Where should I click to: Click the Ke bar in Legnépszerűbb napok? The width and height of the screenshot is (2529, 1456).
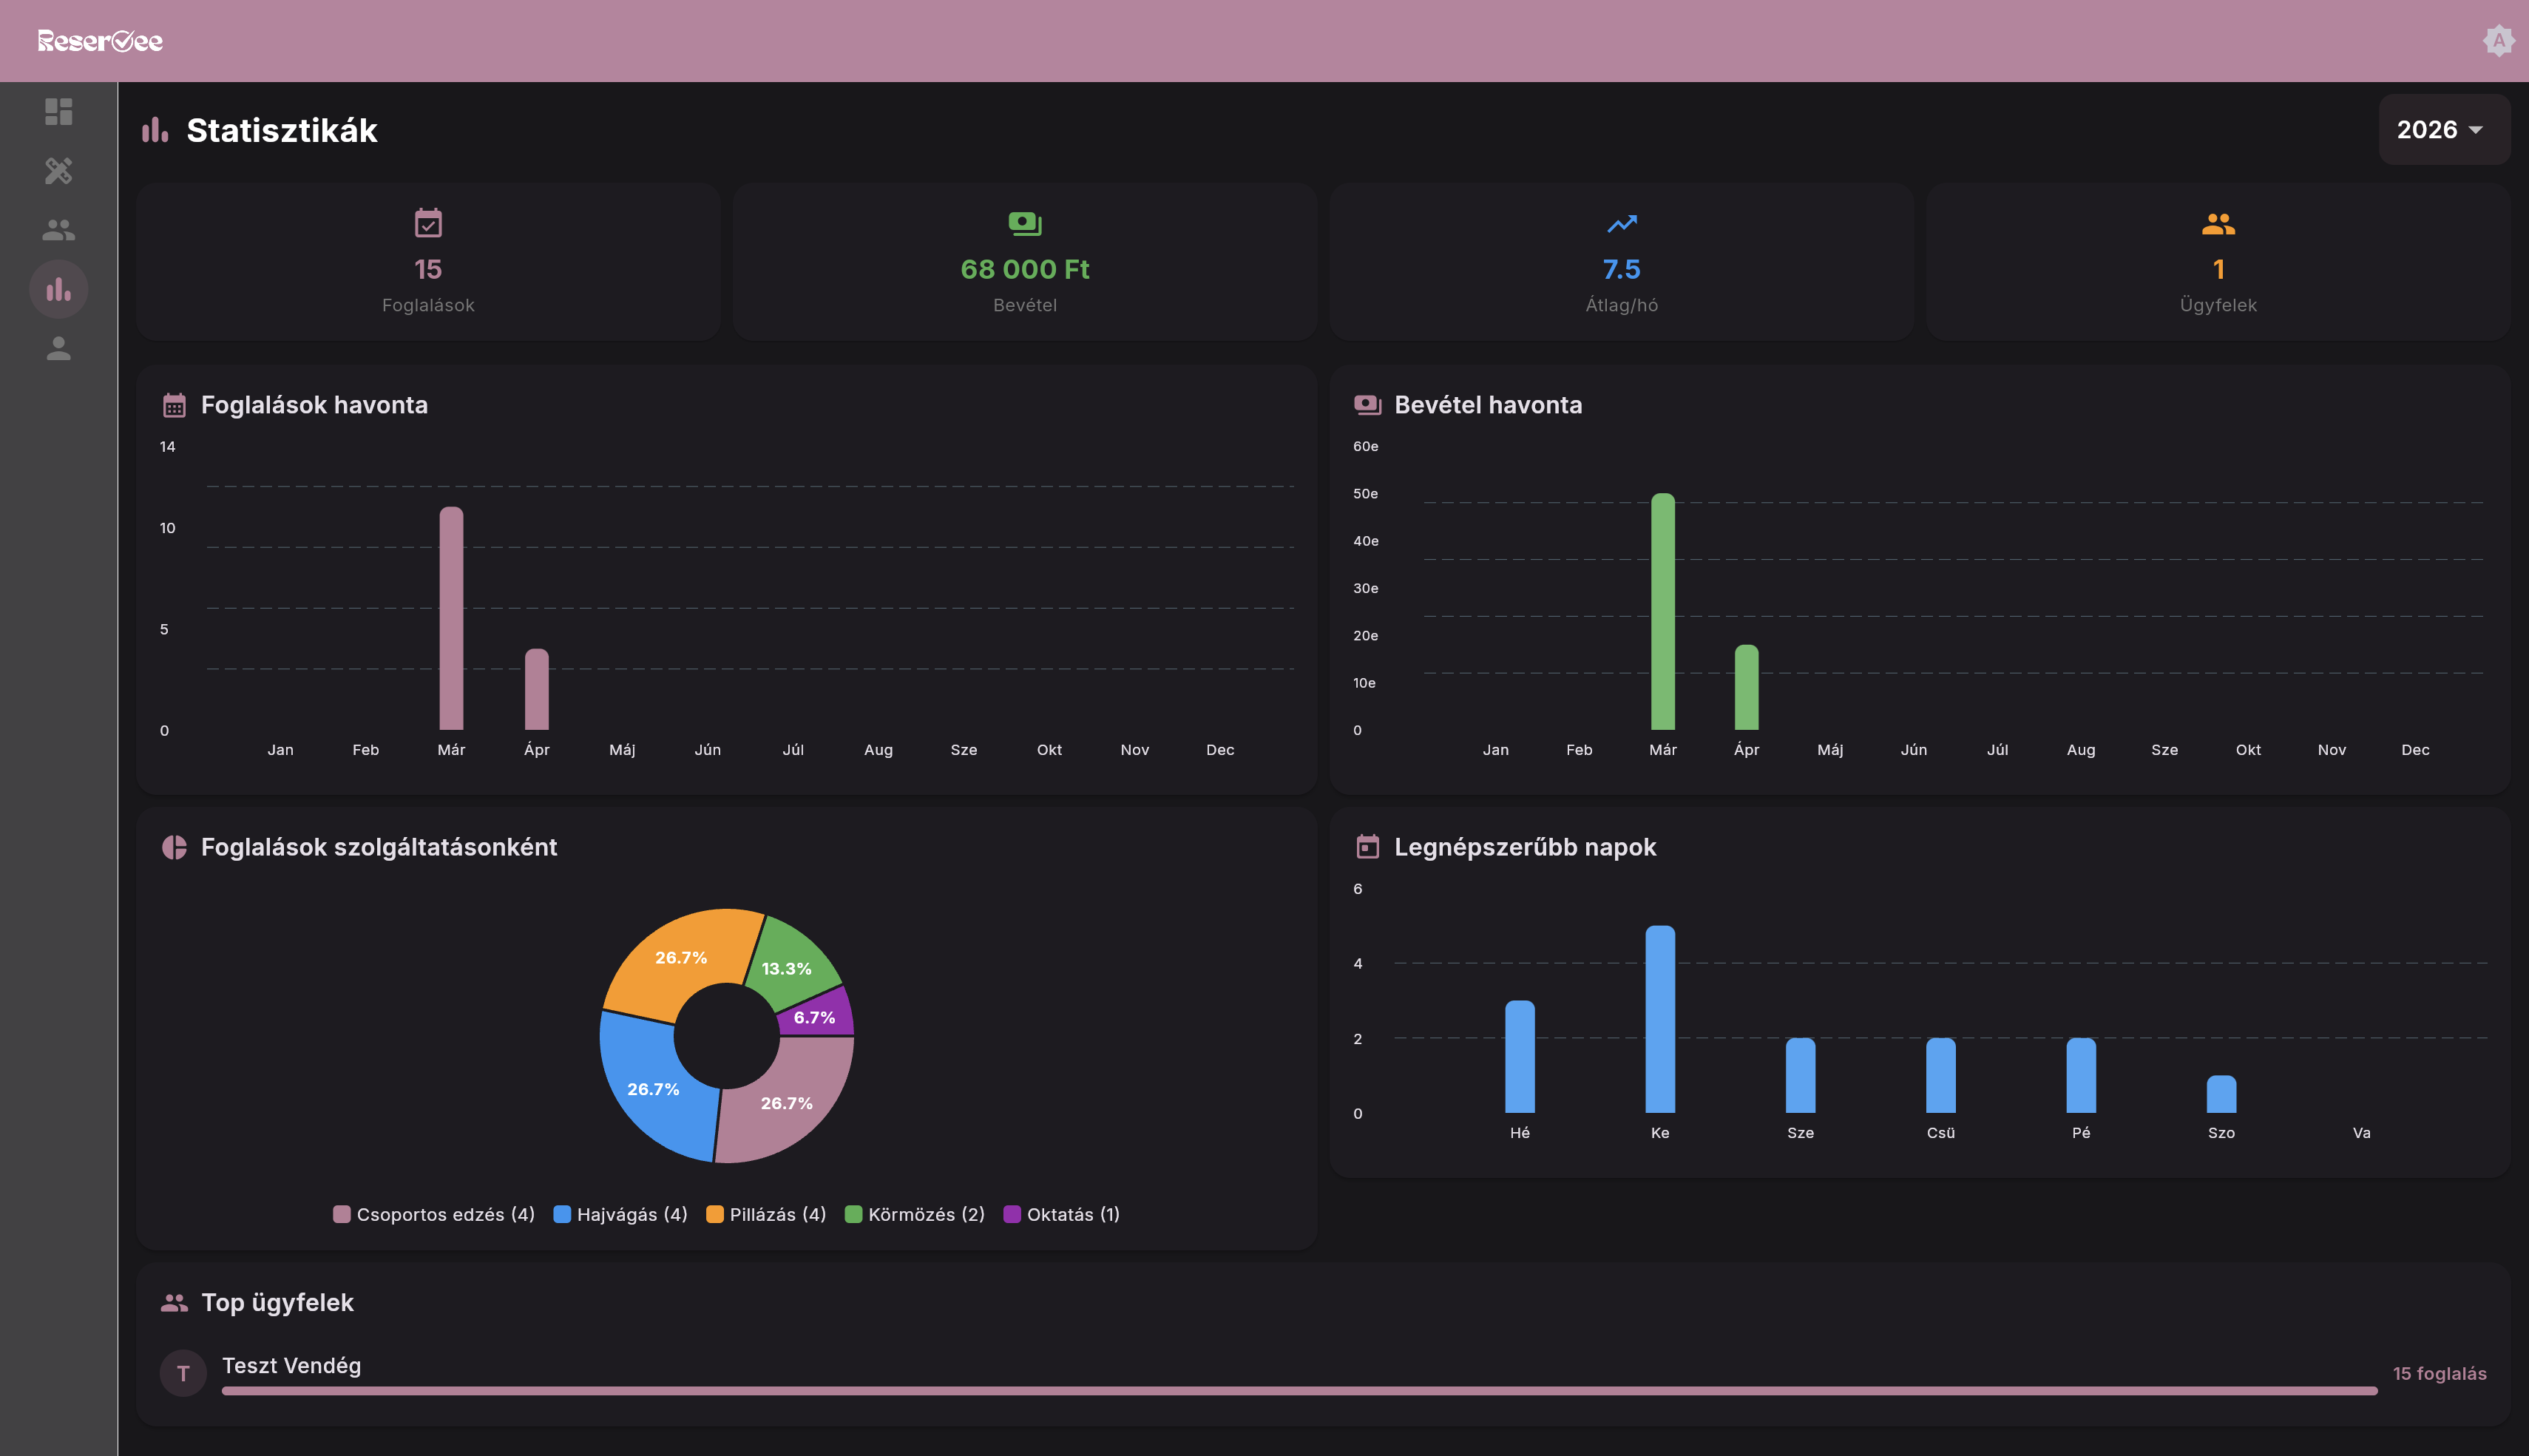(x=1660, y=1018)
